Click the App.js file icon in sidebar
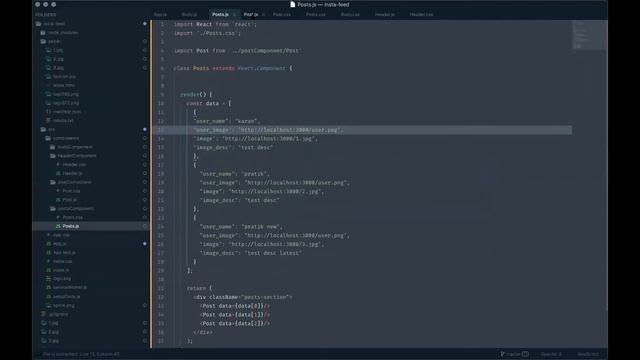The height and width of the screenshot is (360, 640). (49, 244)
